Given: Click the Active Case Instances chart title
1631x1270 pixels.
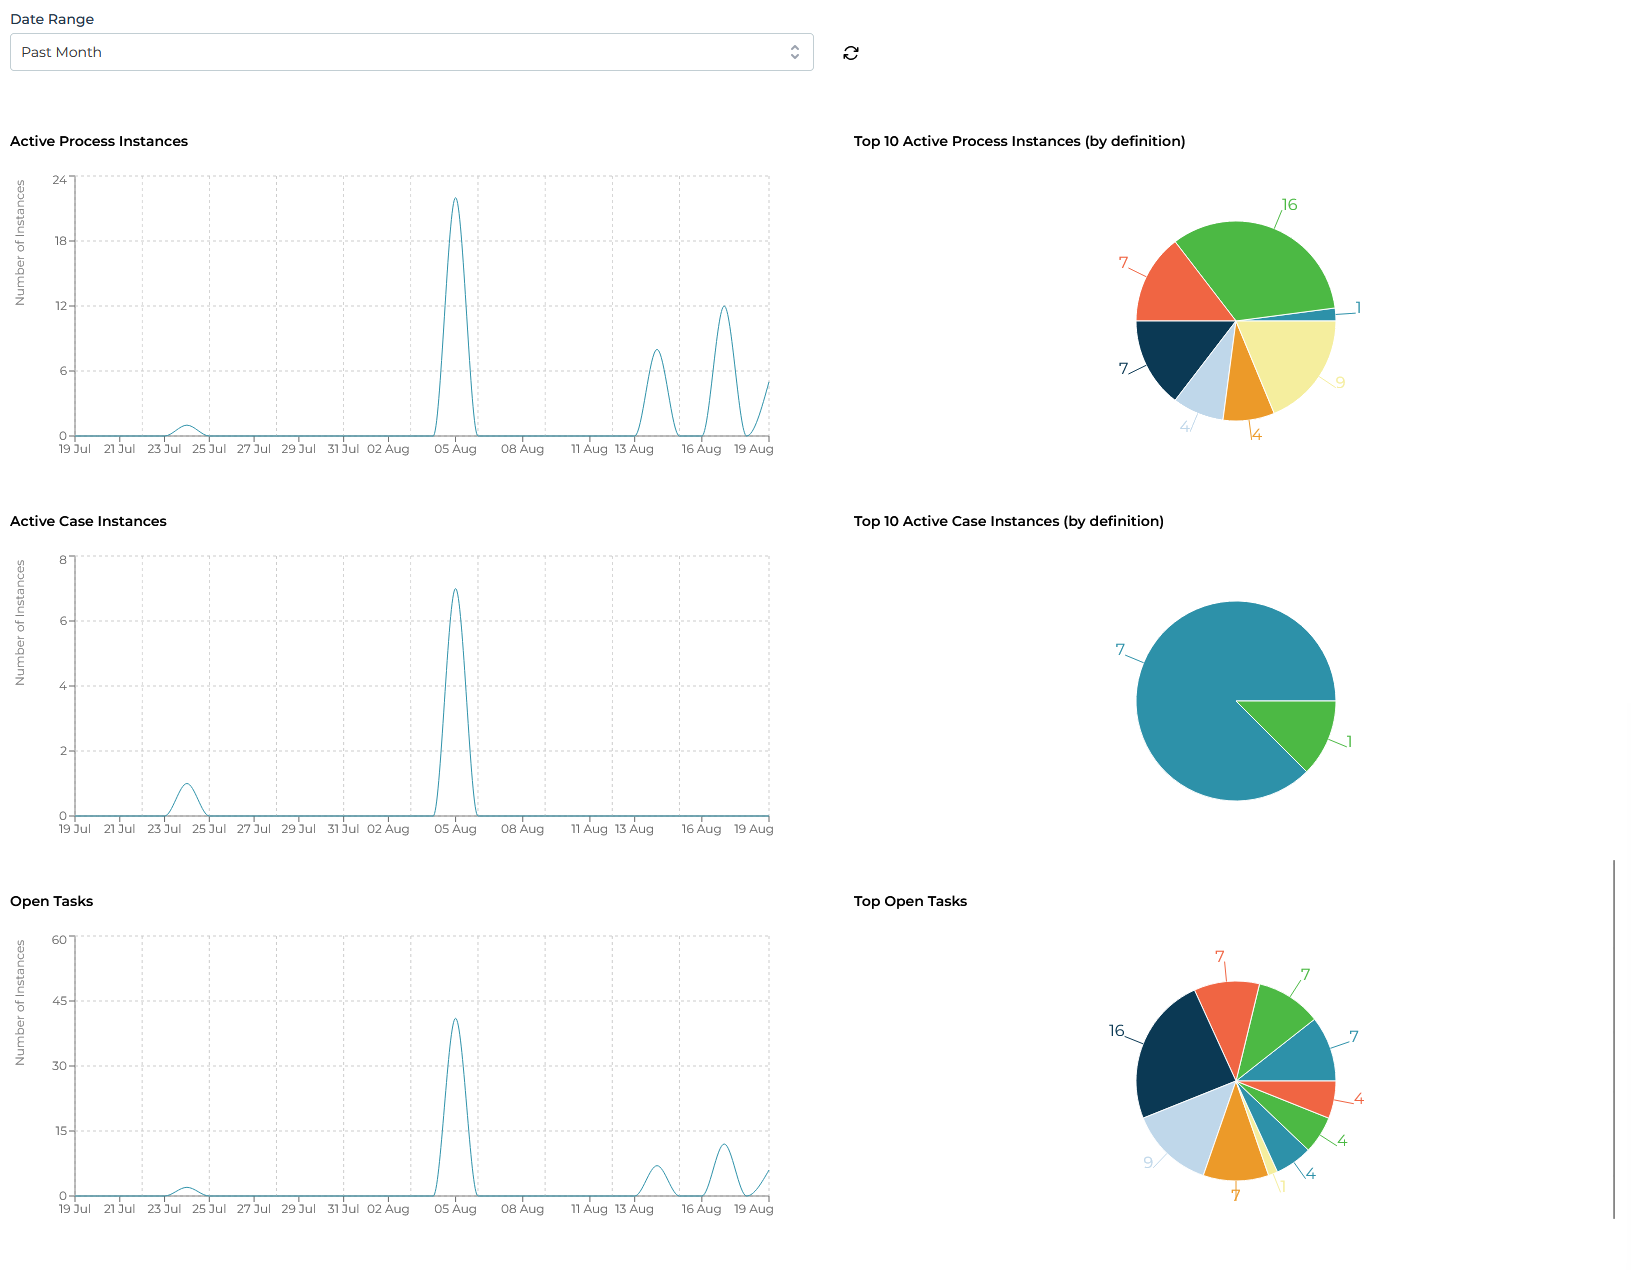Looking at the screenshot, I should (88, 521).
